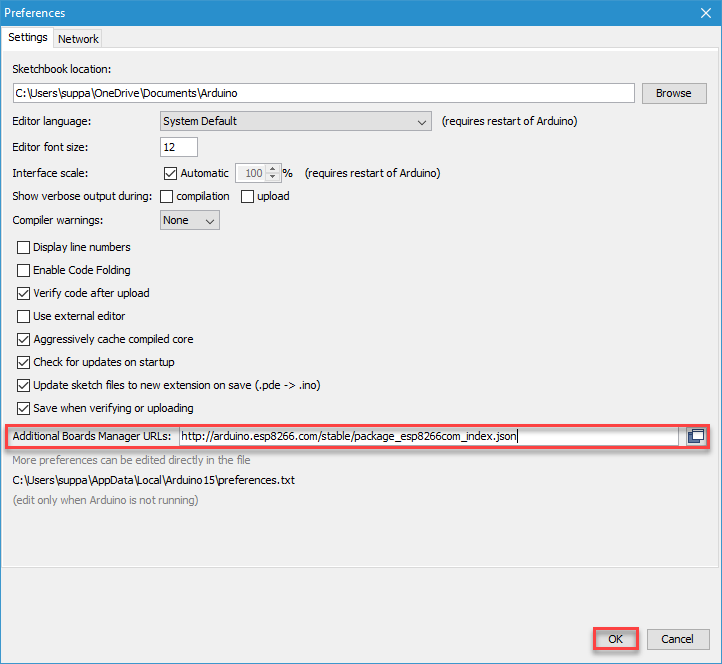Click '(requires restart of Arduino)' beside Interface scale

pos(373,173)
